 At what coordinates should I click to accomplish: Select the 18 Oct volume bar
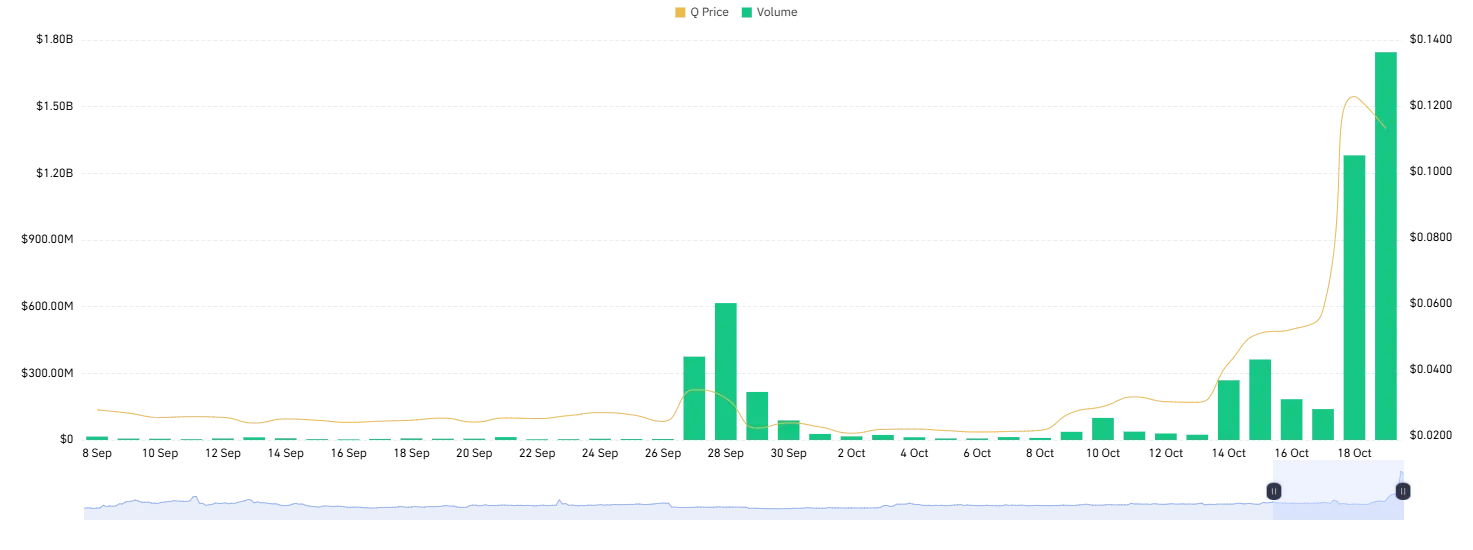pos(1354,297)
